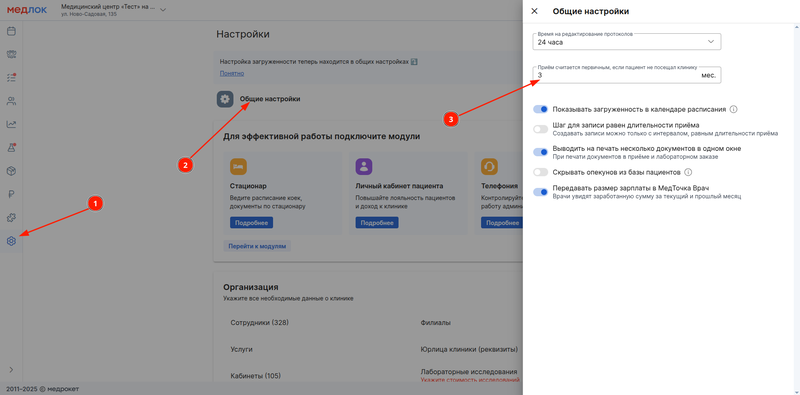The image size is (800, 395).
Task: Toggle Выводить на печать несколько документов
Action: (540, 152)
